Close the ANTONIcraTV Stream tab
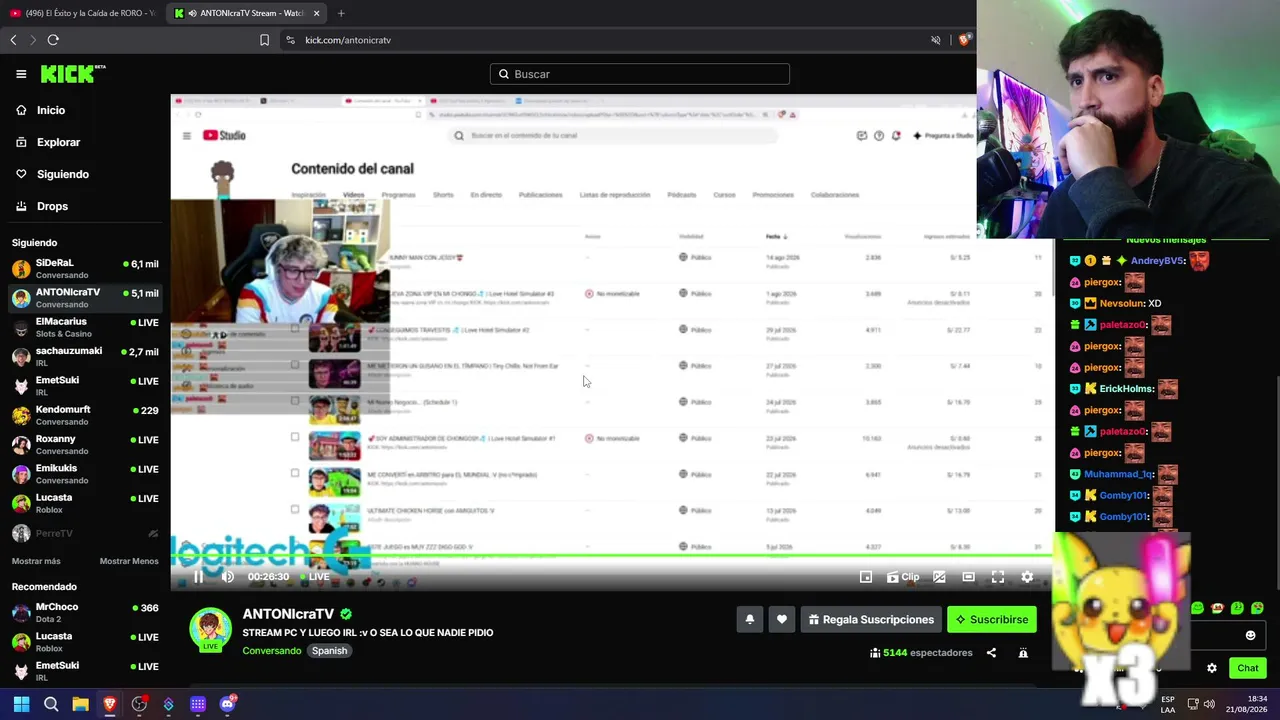Screen dimensions: 1280x720 (316, 13)
